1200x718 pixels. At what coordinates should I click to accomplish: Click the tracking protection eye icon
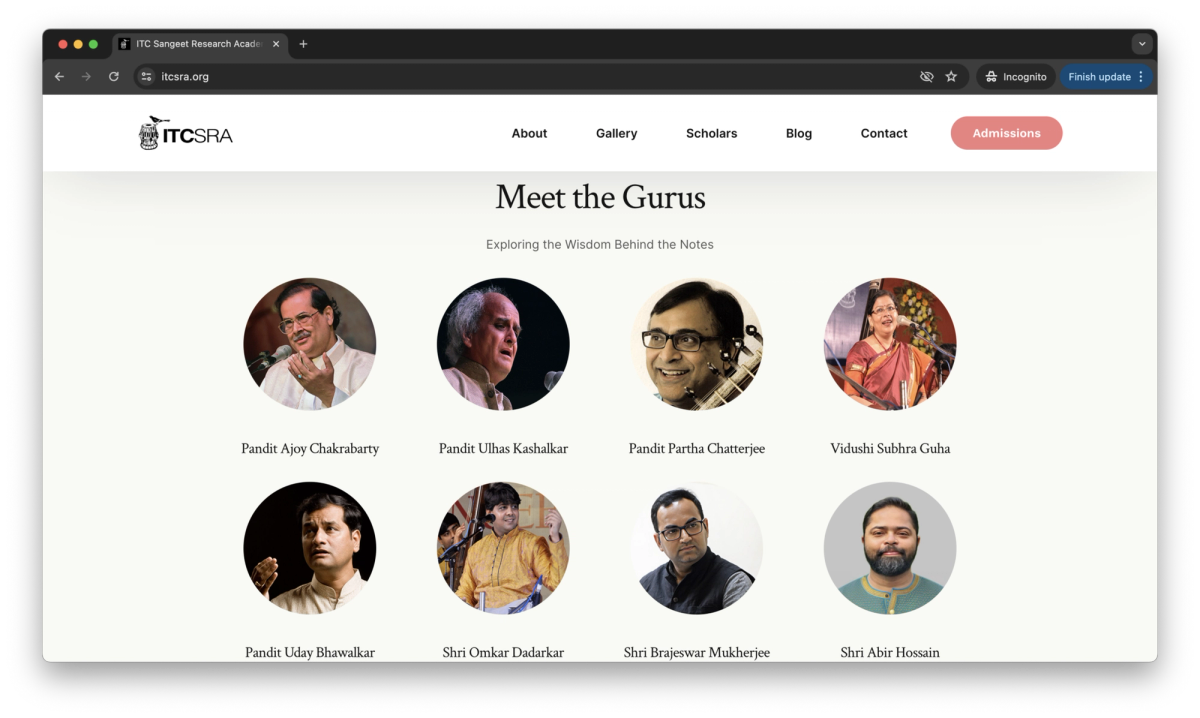point(927,77)
